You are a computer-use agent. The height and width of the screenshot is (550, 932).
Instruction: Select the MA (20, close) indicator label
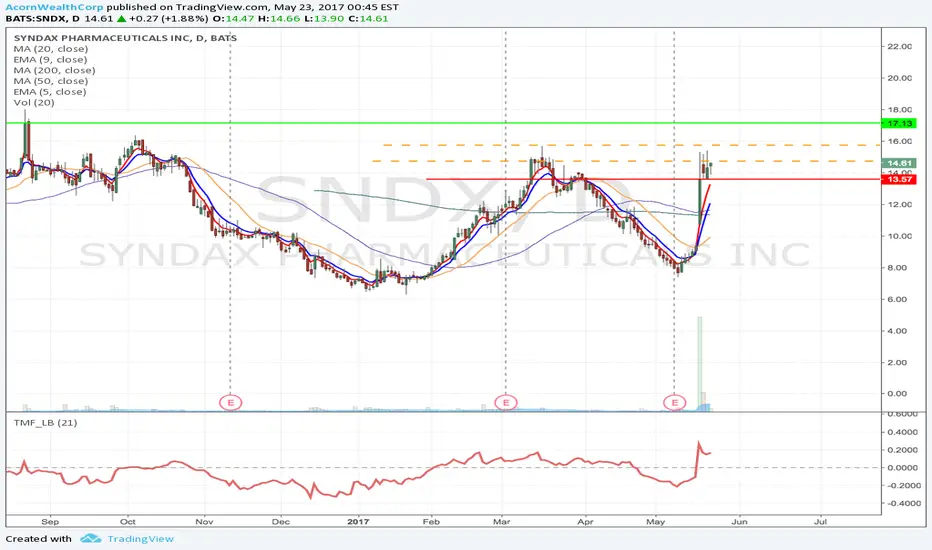[x=51, y=49]
